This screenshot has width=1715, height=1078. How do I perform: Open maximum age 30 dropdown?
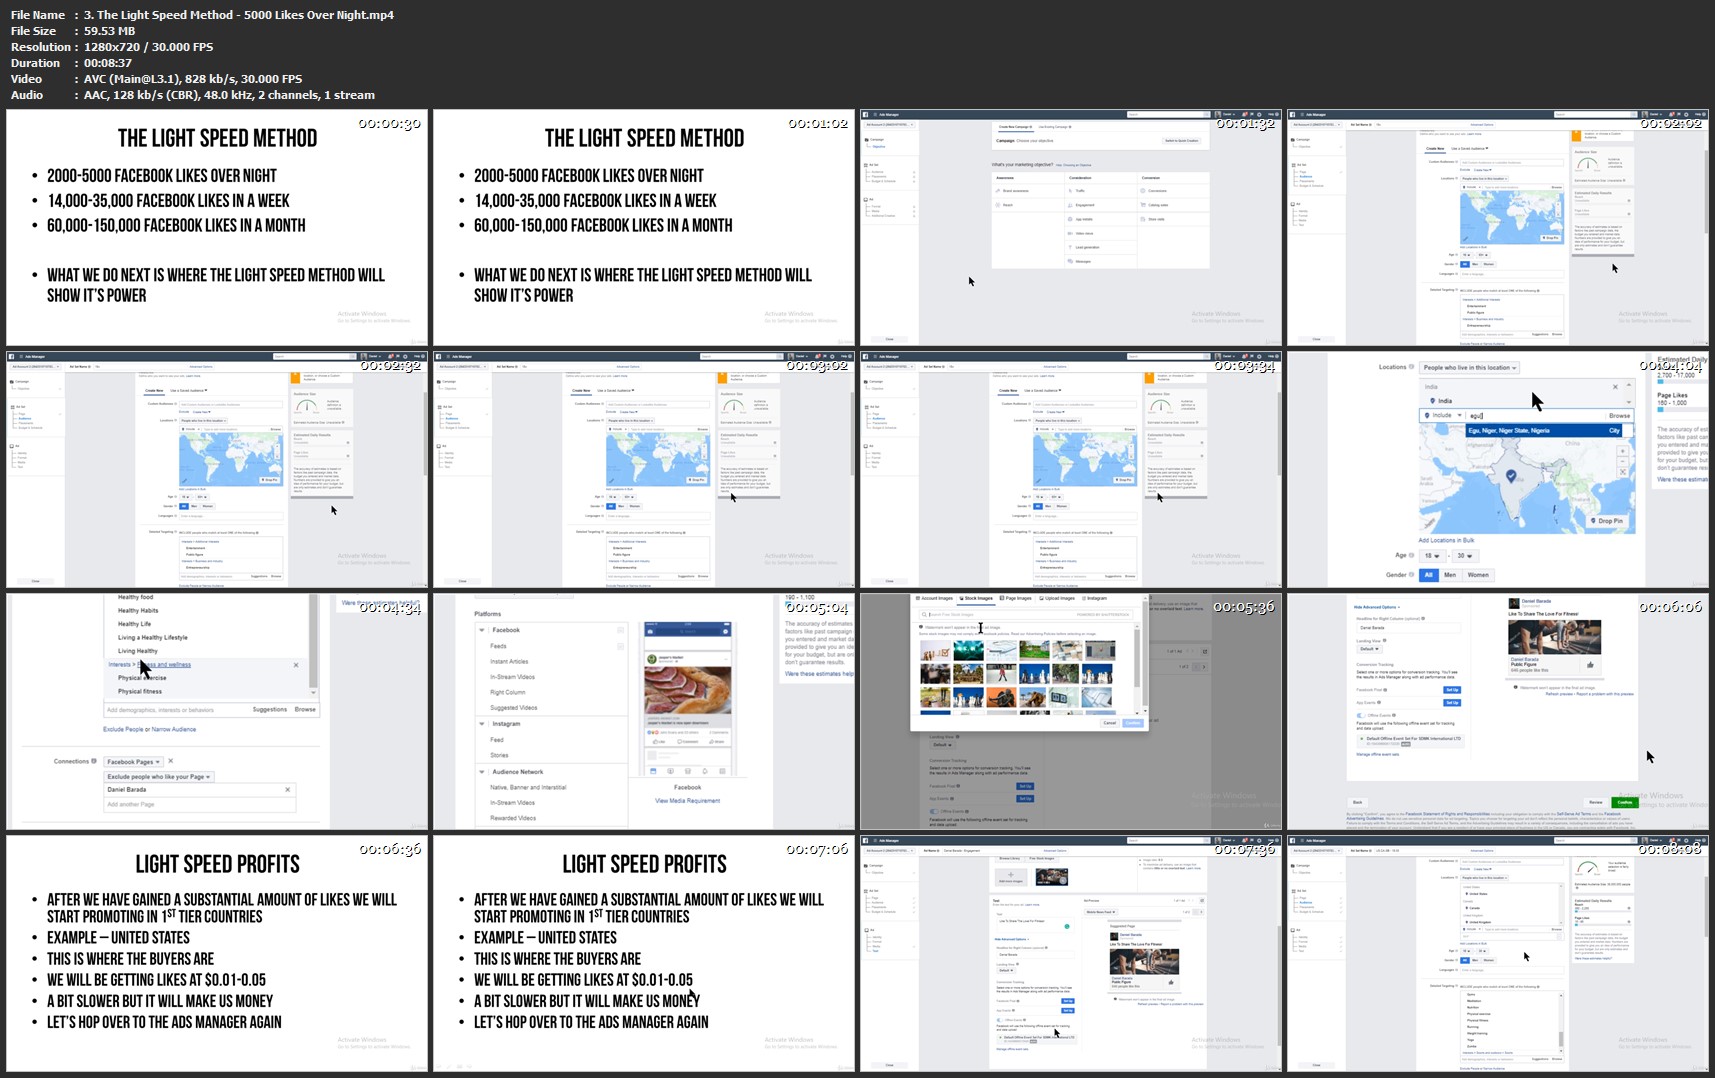point(1466,556)
